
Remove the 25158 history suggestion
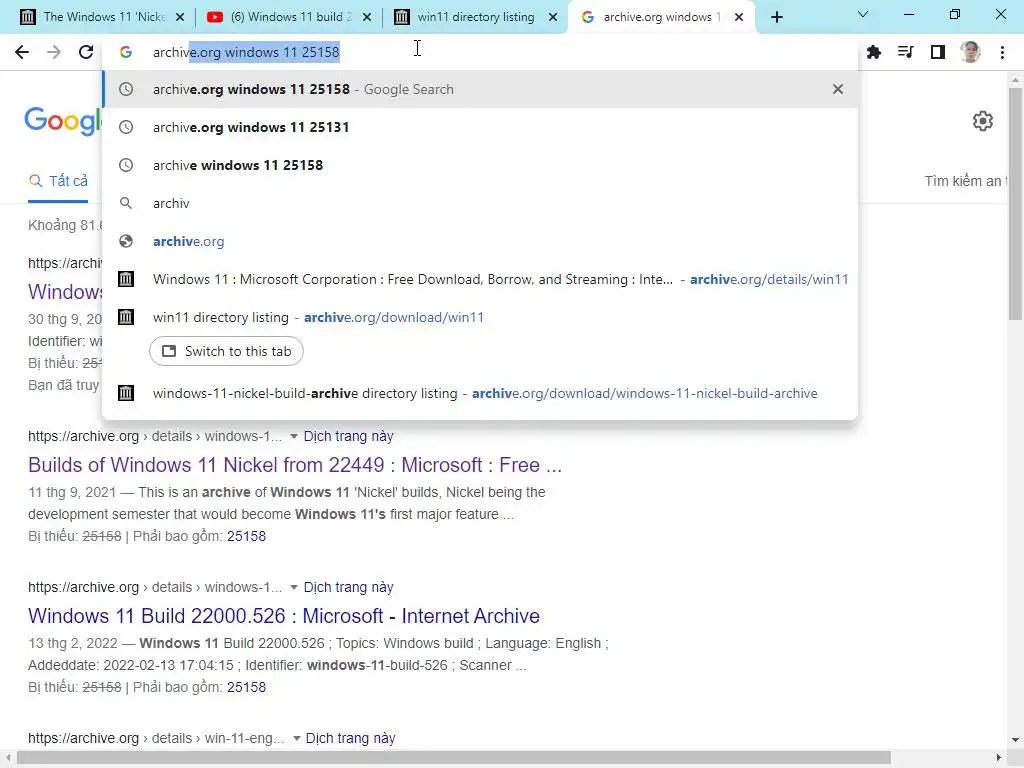[x=838, y=89]
